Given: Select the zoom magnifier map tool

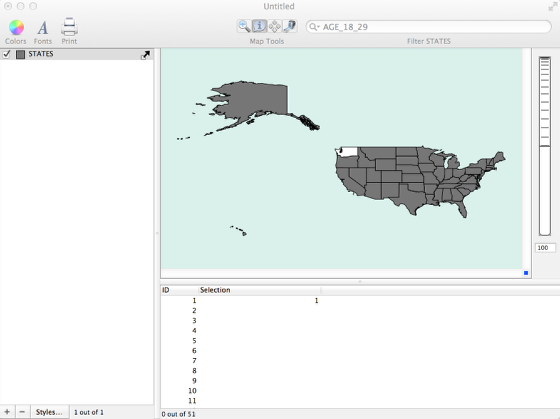Looking at the screenshot, I should tap(244, 26).
